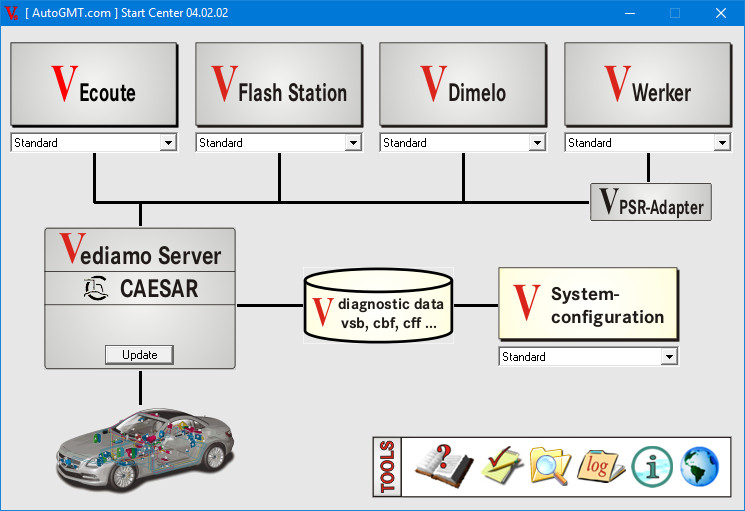Open the globe web icon in Tools

pos(699,466)
